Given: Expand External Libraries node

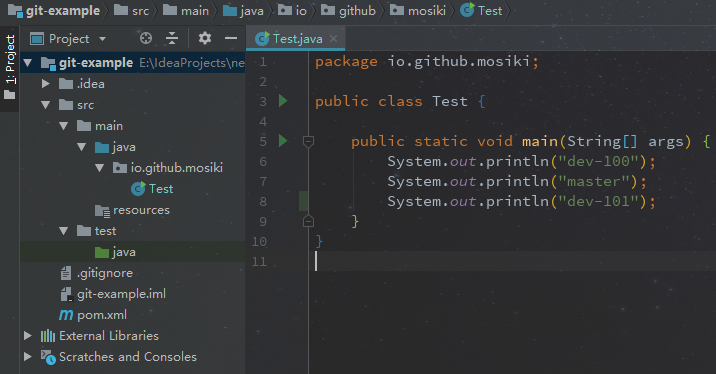Looking at the screenshot, I should [x=28, y=336].
